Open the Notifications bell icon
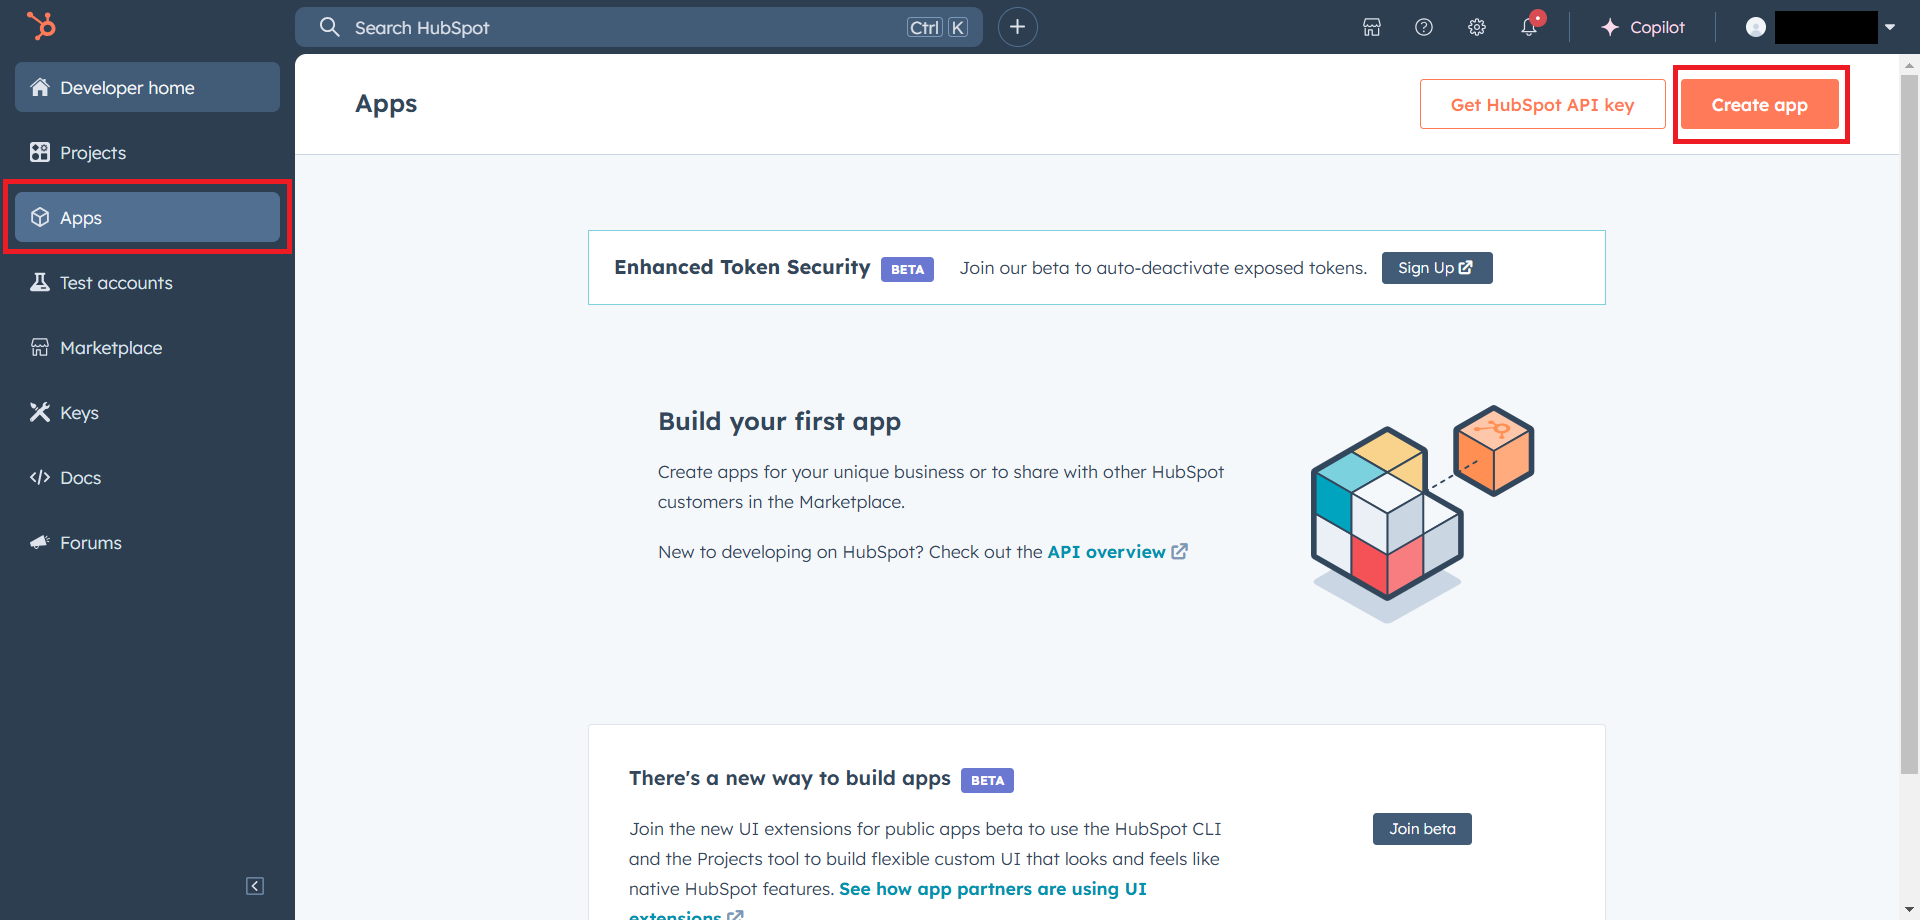 (1529, 27)
